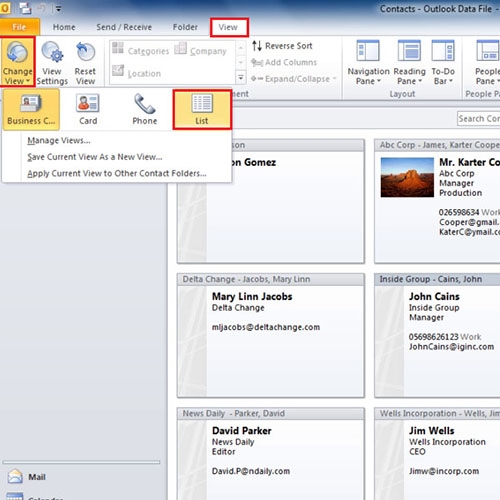The image size is (500, 500).
Task: Open David Parker contact card
Action: (271, 454)
